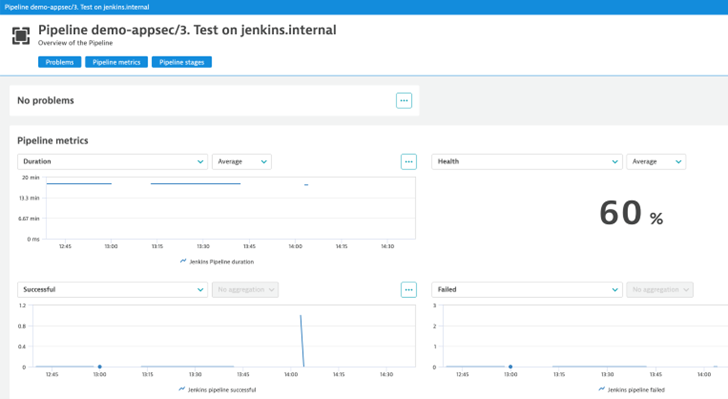Open the Duration chart three-dot menu

click(409, 162)
